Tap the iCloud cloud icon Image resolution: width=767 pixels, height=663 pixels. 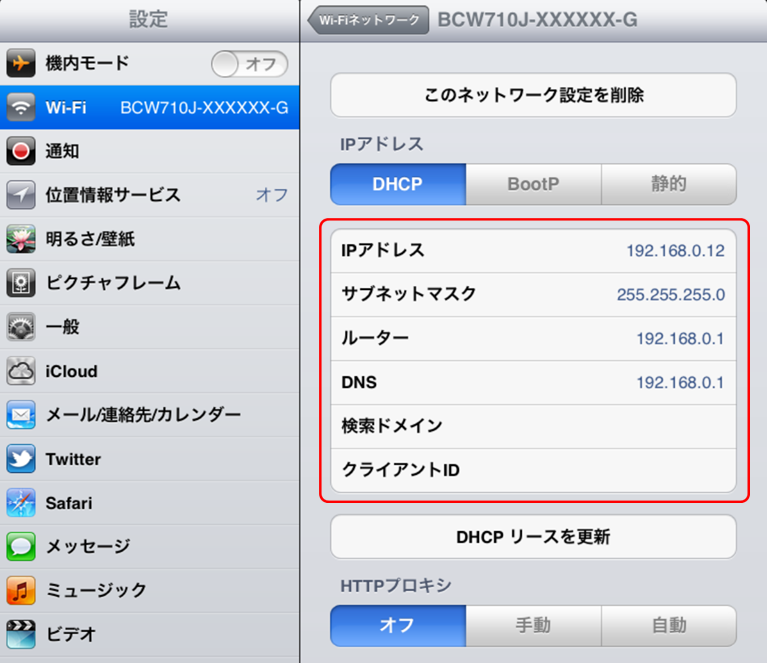coord(21,371)
